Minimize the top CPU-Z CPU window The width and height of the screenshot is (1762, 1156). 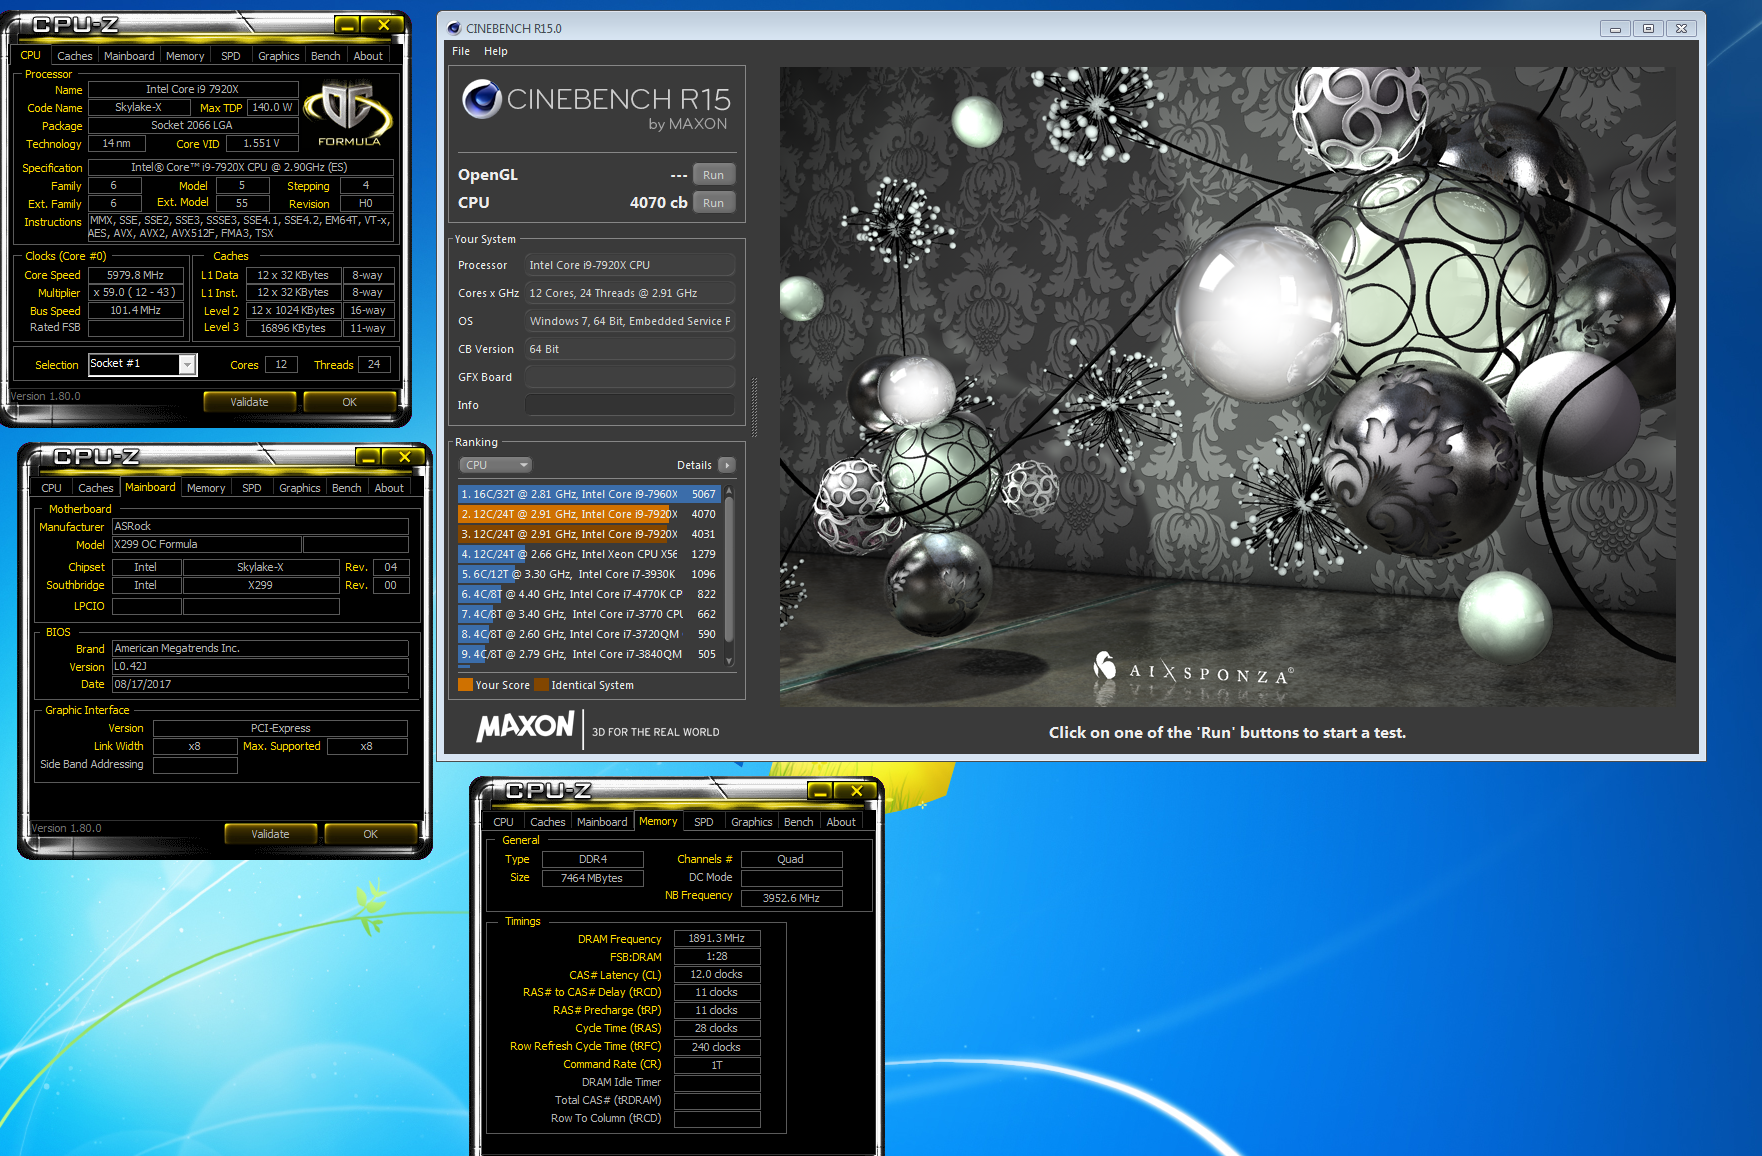point(347,24)
